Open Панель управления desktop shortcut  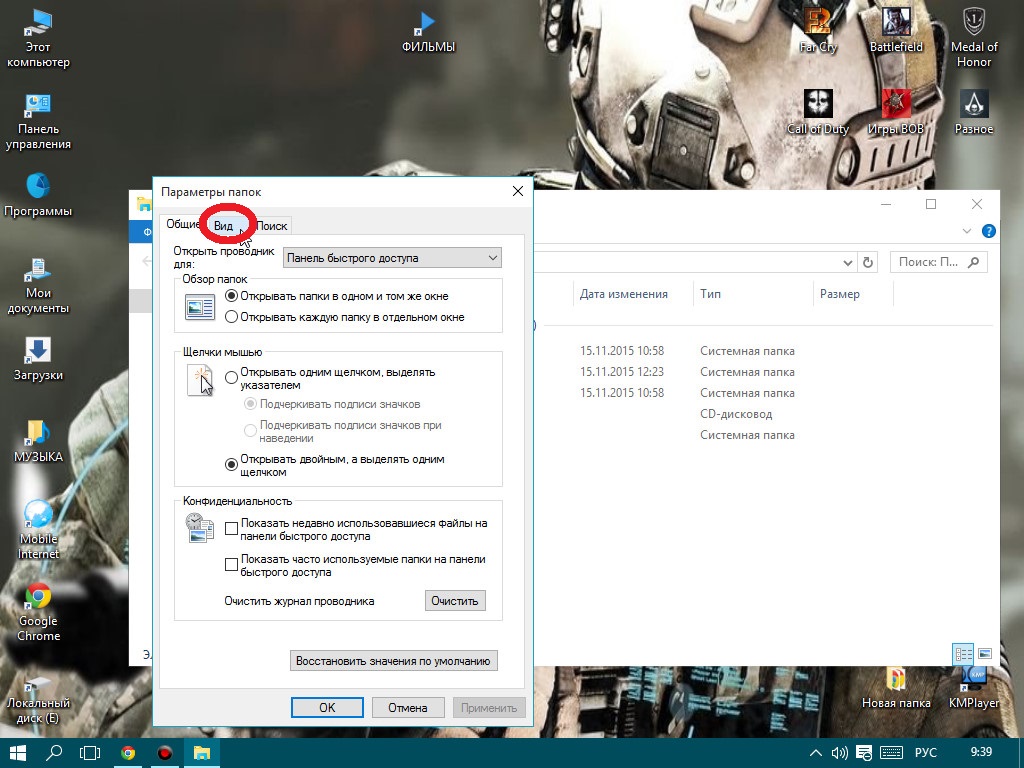pos(38,121)
